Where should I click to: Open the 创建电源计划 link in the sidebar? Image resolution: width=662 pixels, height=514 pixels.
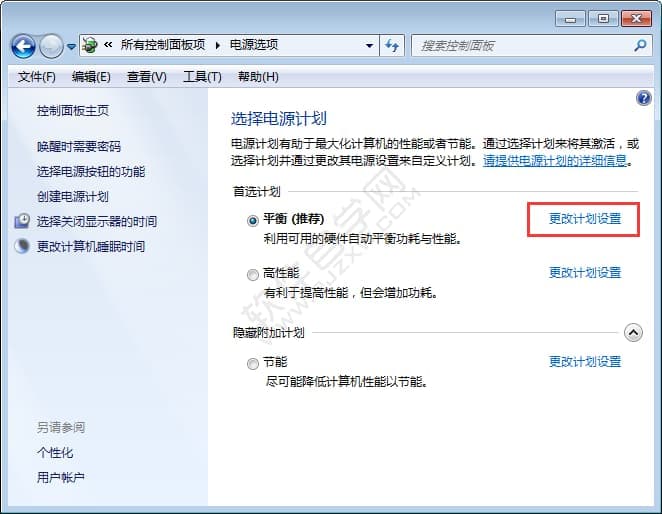73,197
